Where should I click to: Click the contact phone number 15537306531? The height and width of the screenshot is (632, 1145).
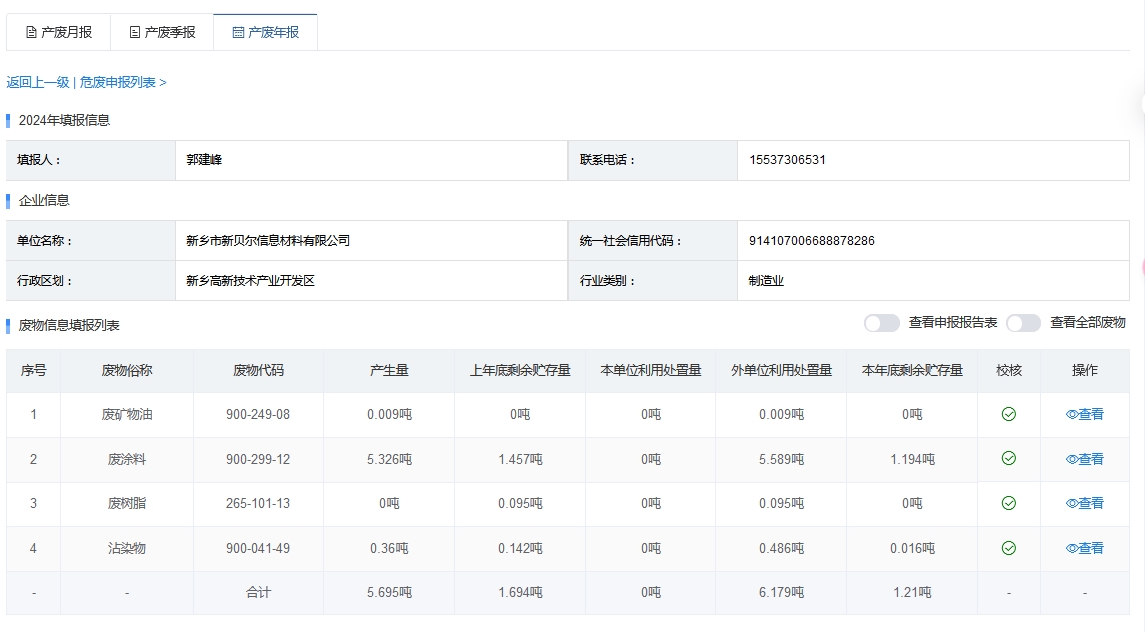point(787,160)
